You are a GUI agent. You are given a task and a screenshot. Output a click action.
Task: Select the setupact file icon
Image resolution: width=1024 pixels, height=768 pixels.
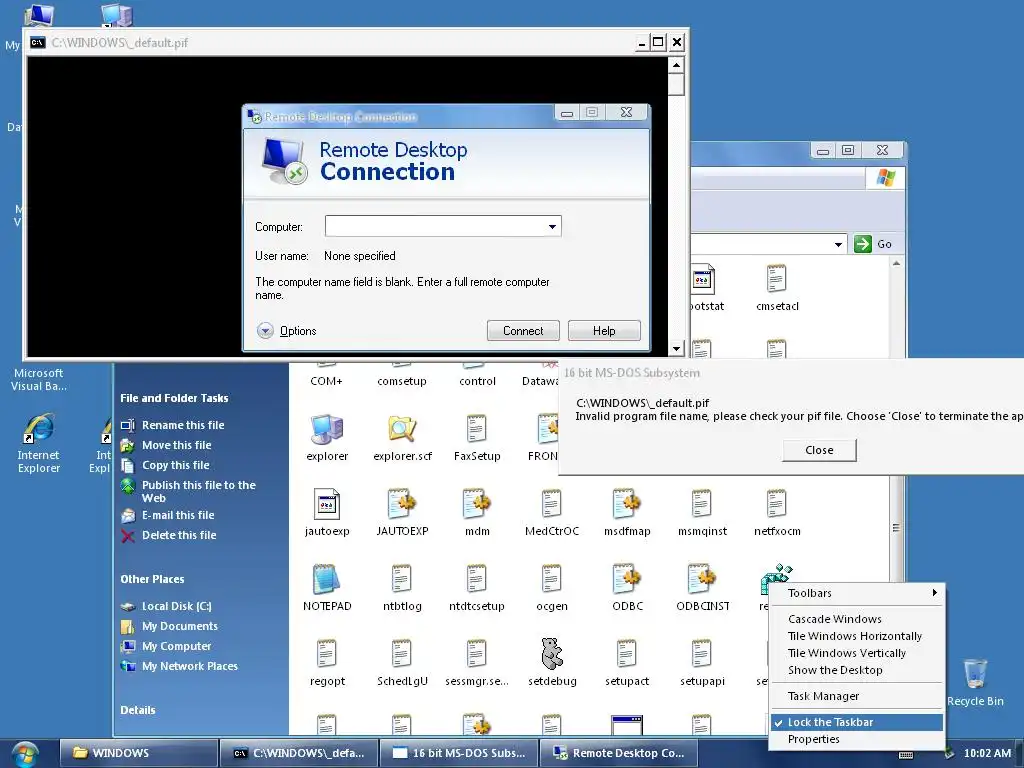pos(627,654)
